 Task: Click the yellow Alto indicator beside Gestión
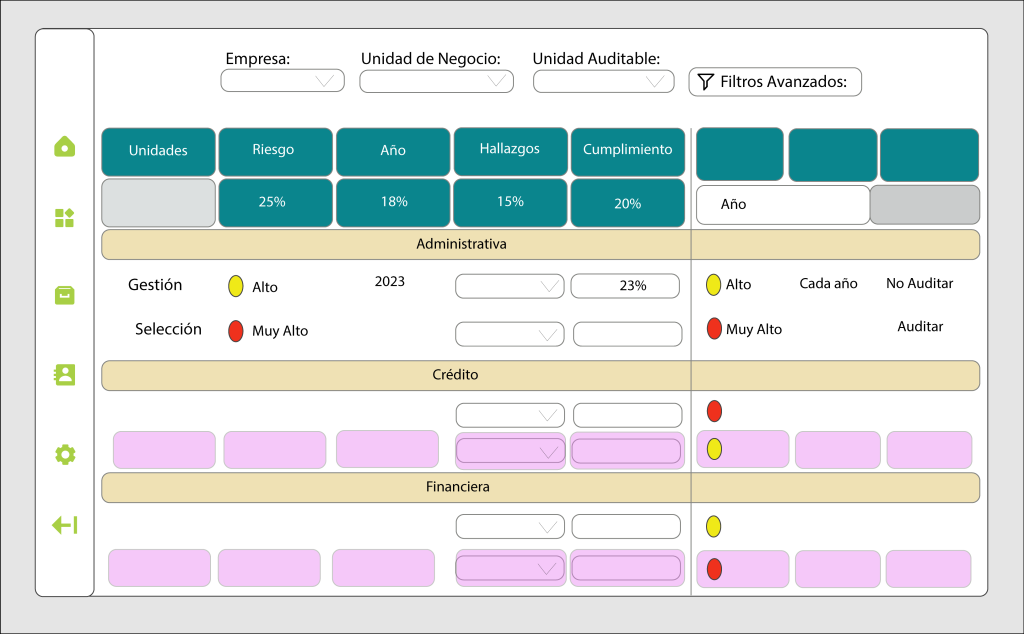click(x=236, y=286)
